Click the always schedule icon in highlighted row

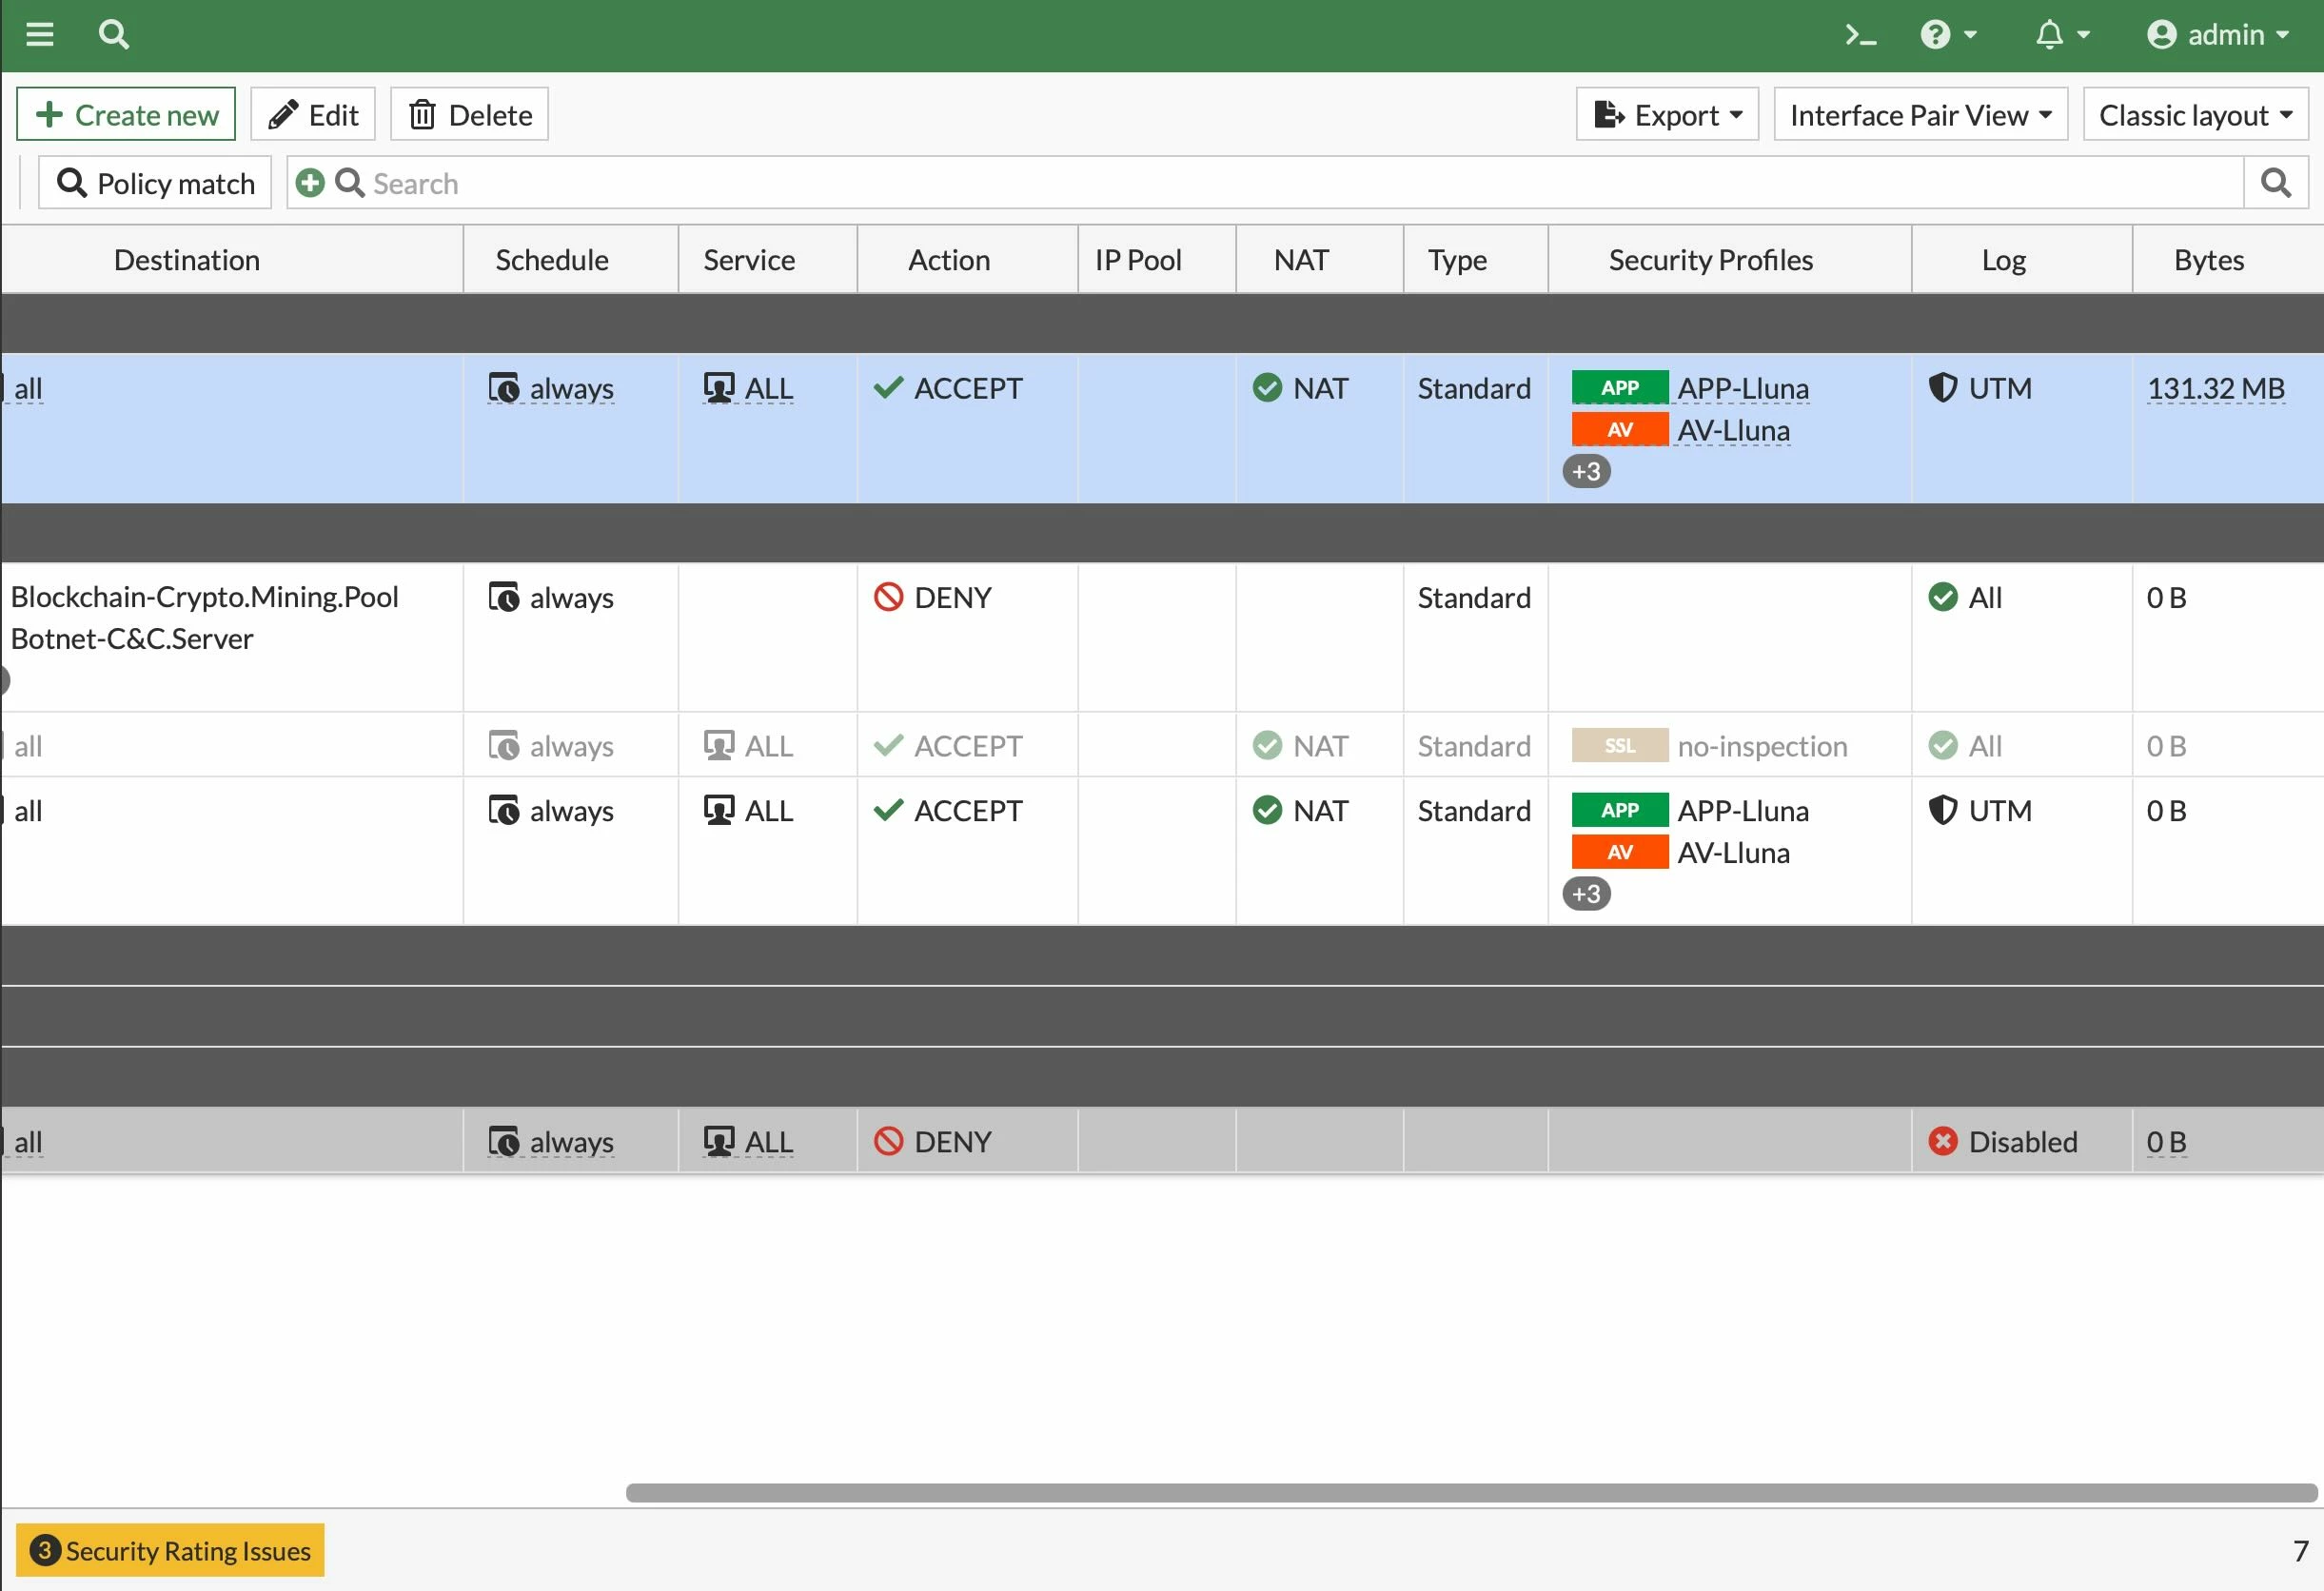[x=504, y=388]
